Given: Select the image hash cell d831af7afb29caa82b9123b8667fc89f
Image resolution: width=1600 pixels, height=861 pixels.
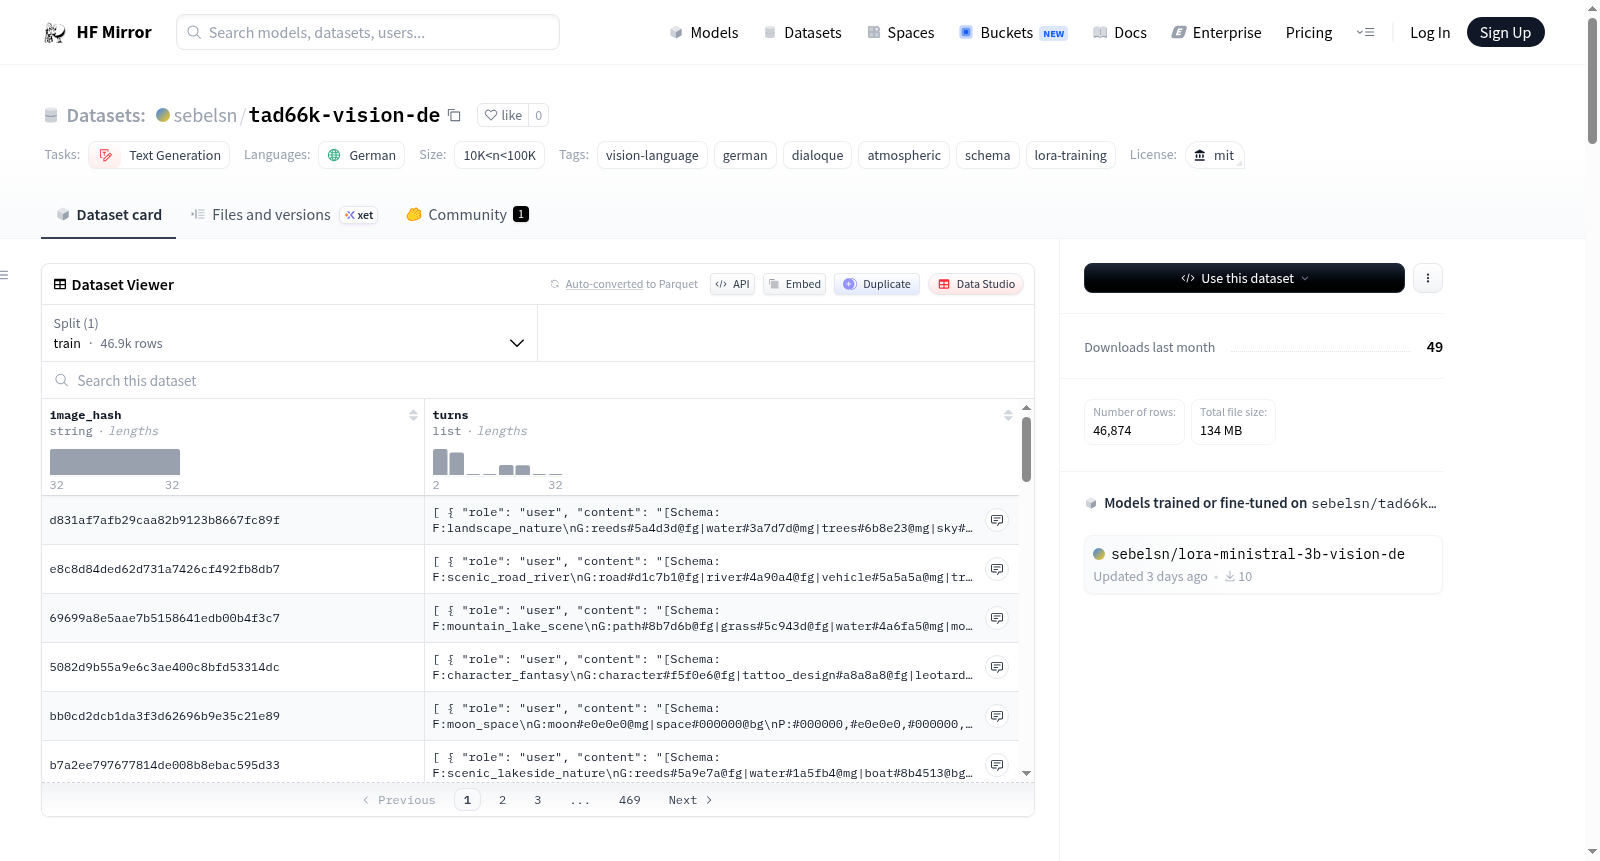Looking at the screenshot, I should click(x=165, y=520).
